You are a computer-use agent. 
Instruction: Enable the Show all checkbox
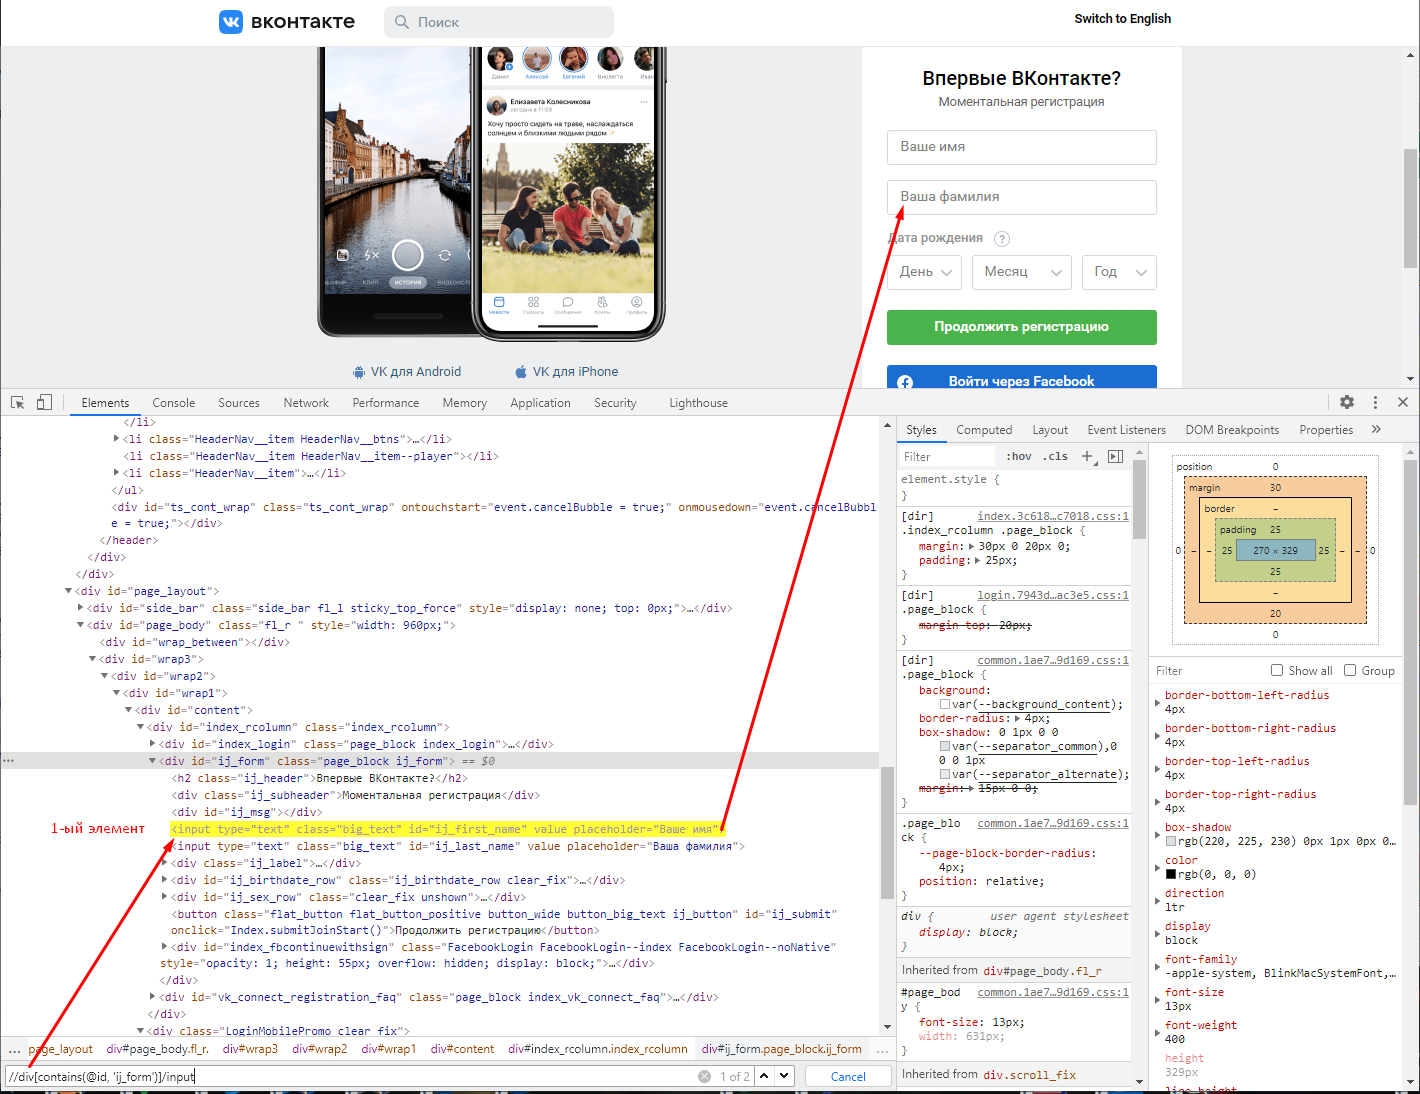coord(1277,670)
